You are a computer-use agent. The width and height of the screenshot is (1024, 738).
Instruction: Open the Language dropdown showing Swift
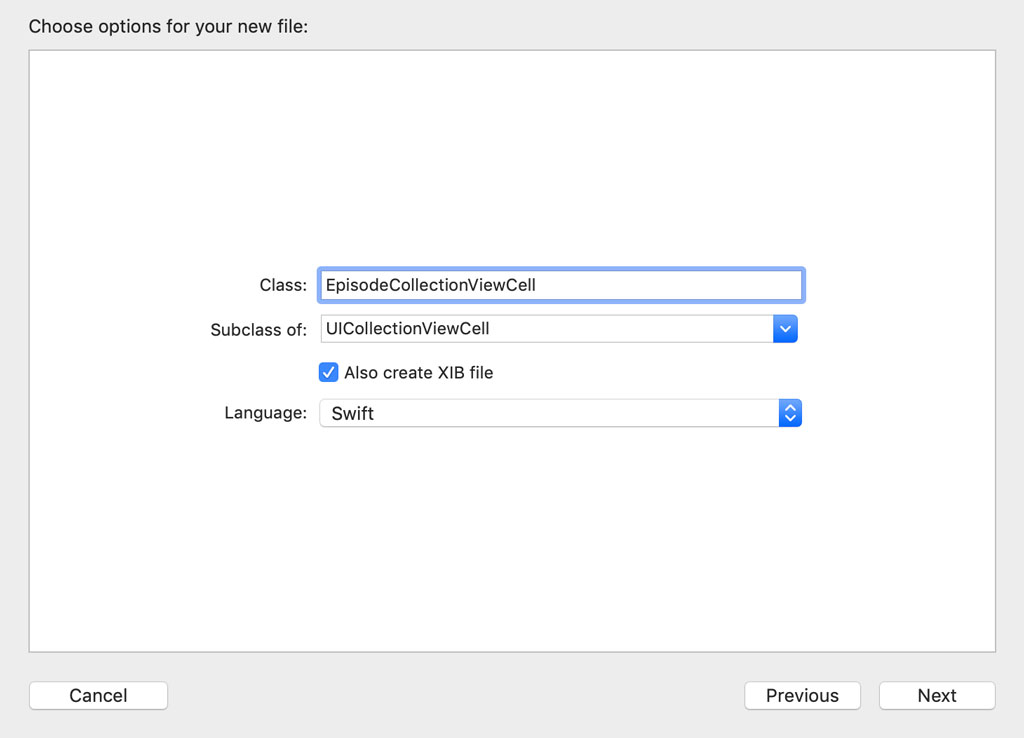[790, 412]
